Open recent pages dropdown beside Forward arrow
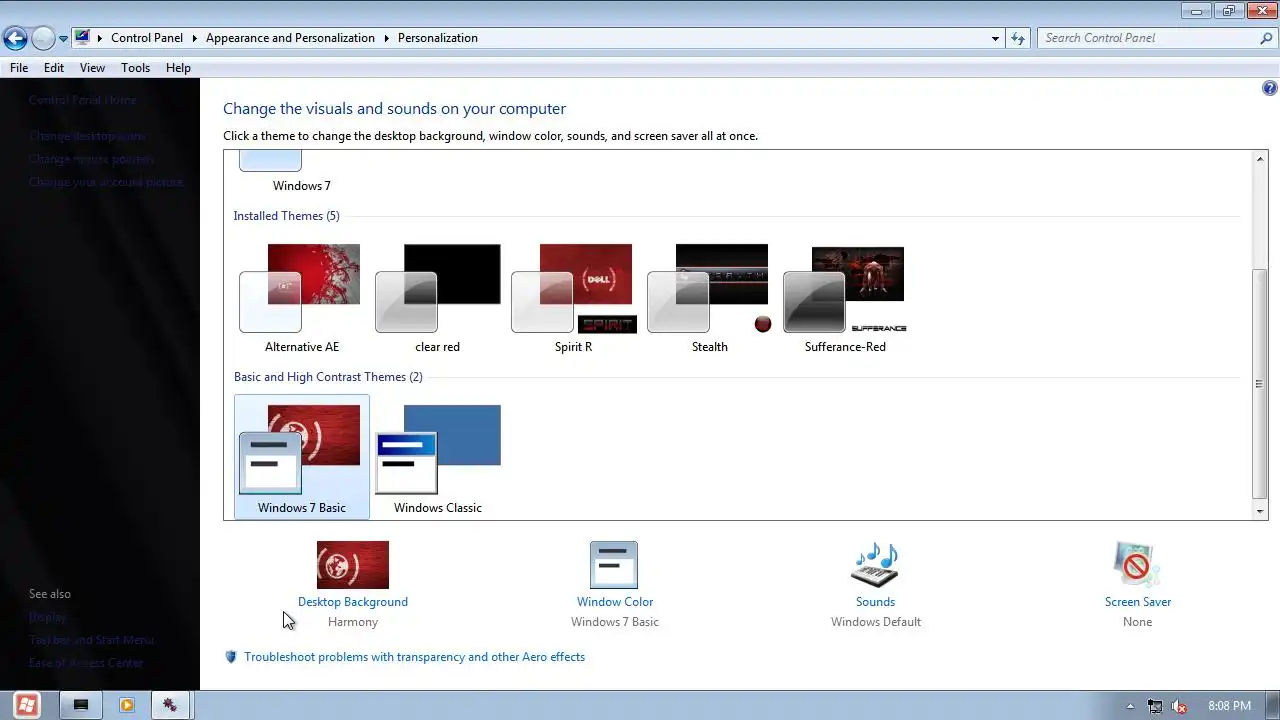 click(x=63, y=39)
